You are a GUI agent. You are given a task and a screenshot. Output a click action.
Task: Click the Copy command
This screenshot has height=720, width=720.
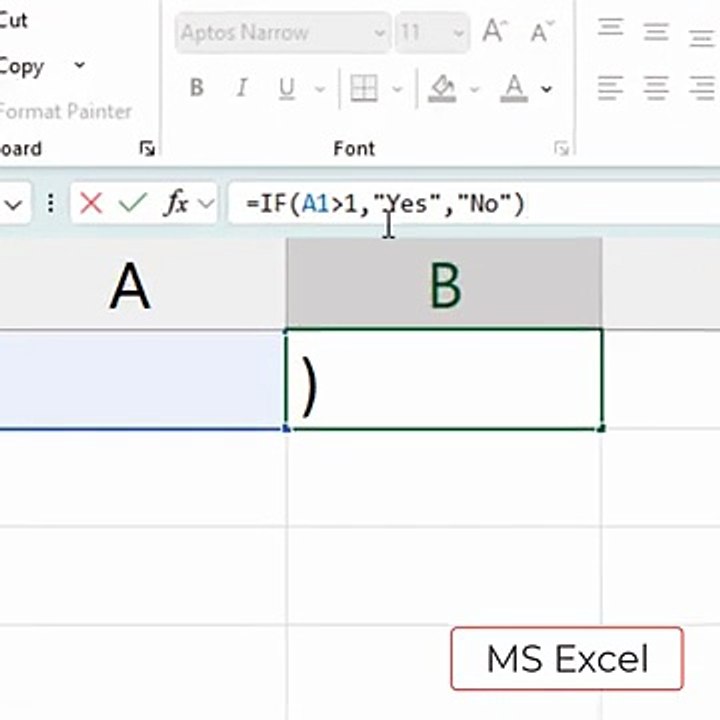[x=21, y=67]
